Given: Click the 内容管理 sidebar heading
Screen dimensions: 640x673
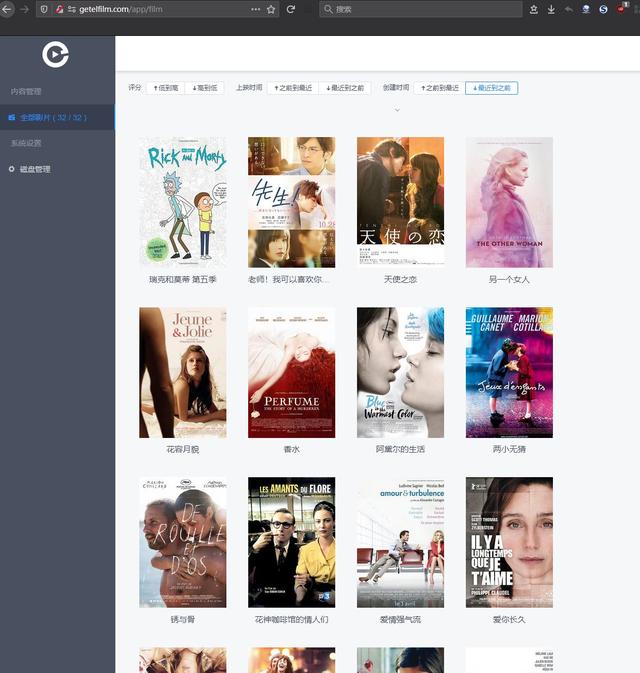Looking at the screenshot, I should click(26, 91).
